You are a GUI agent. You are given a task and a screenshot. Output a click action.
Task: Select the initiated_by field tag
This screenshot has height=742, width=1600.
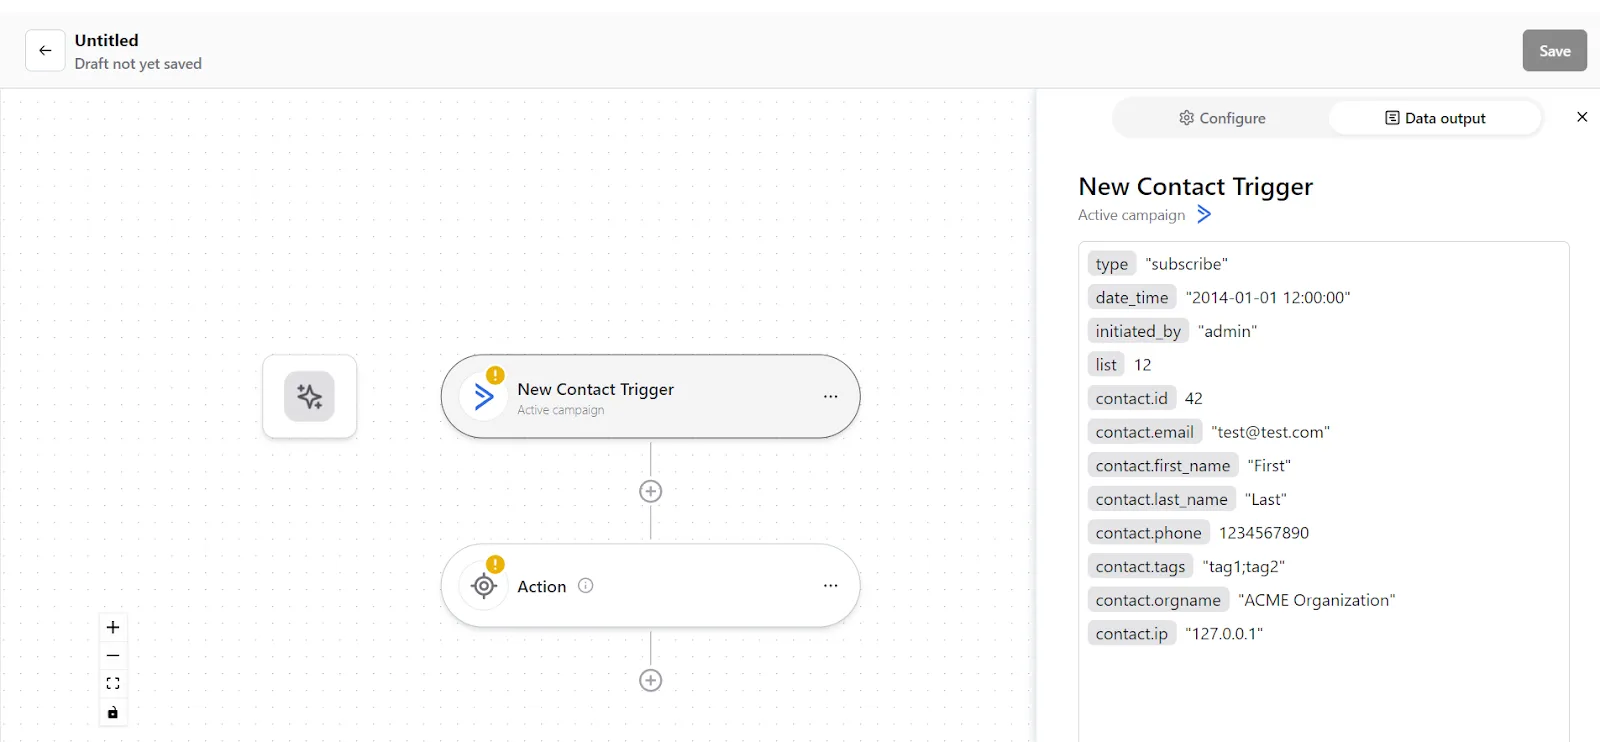1138,331
